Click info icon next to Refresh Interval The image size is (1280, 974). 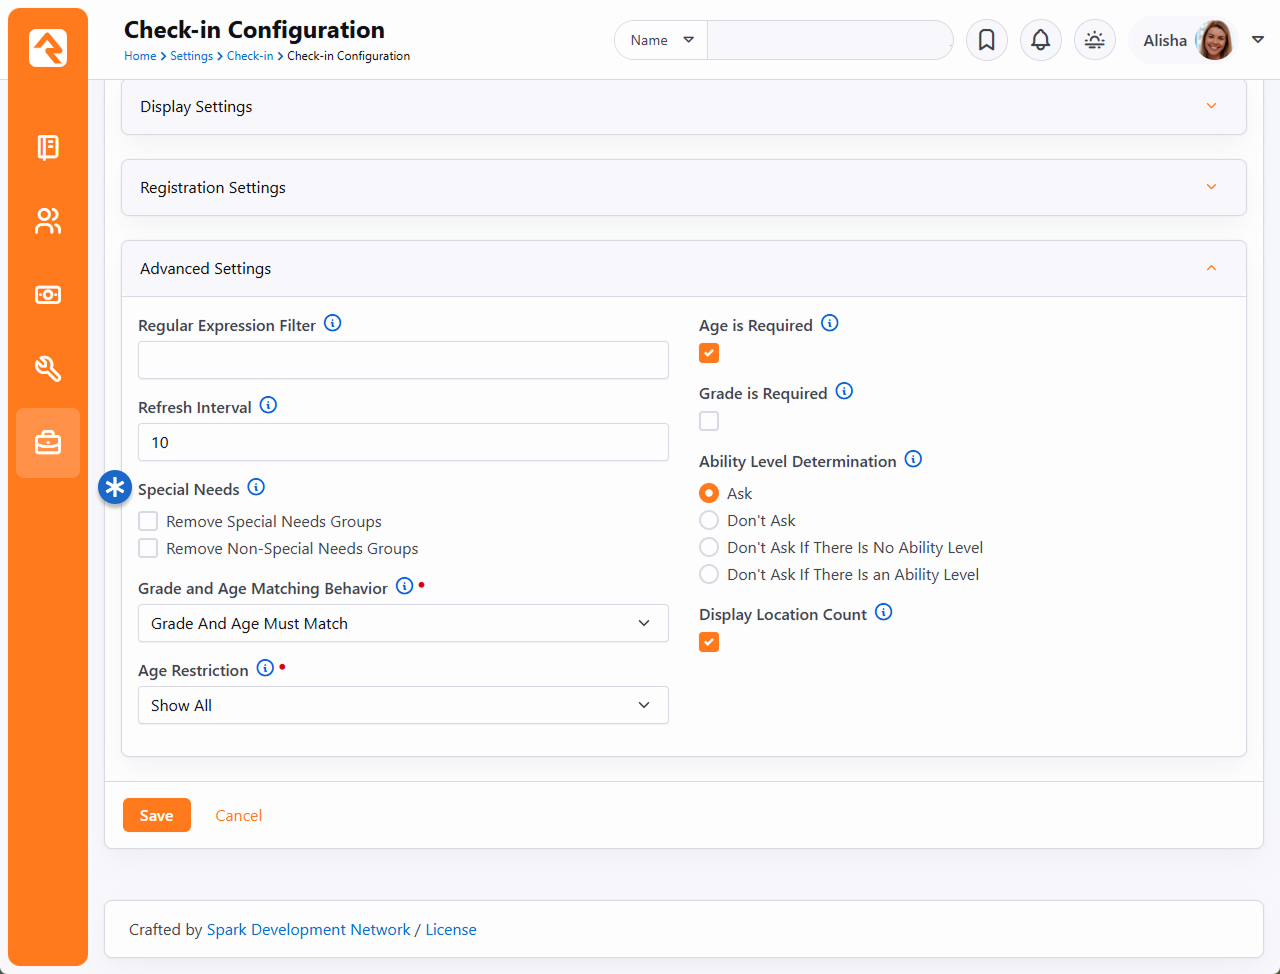coord(268,406)
